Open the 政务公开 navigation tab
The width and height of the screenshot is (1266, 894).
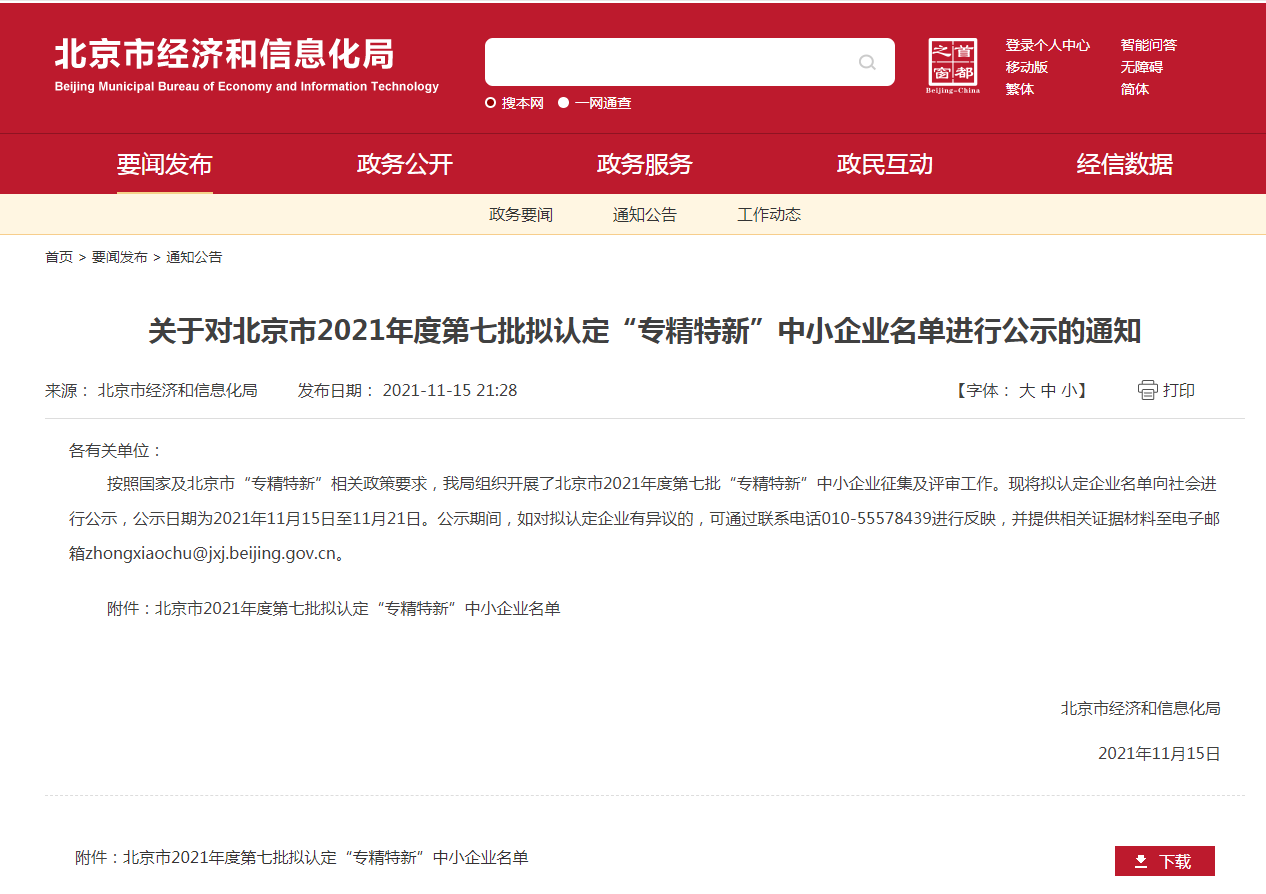pyautogui.click(x=405, y=164)
